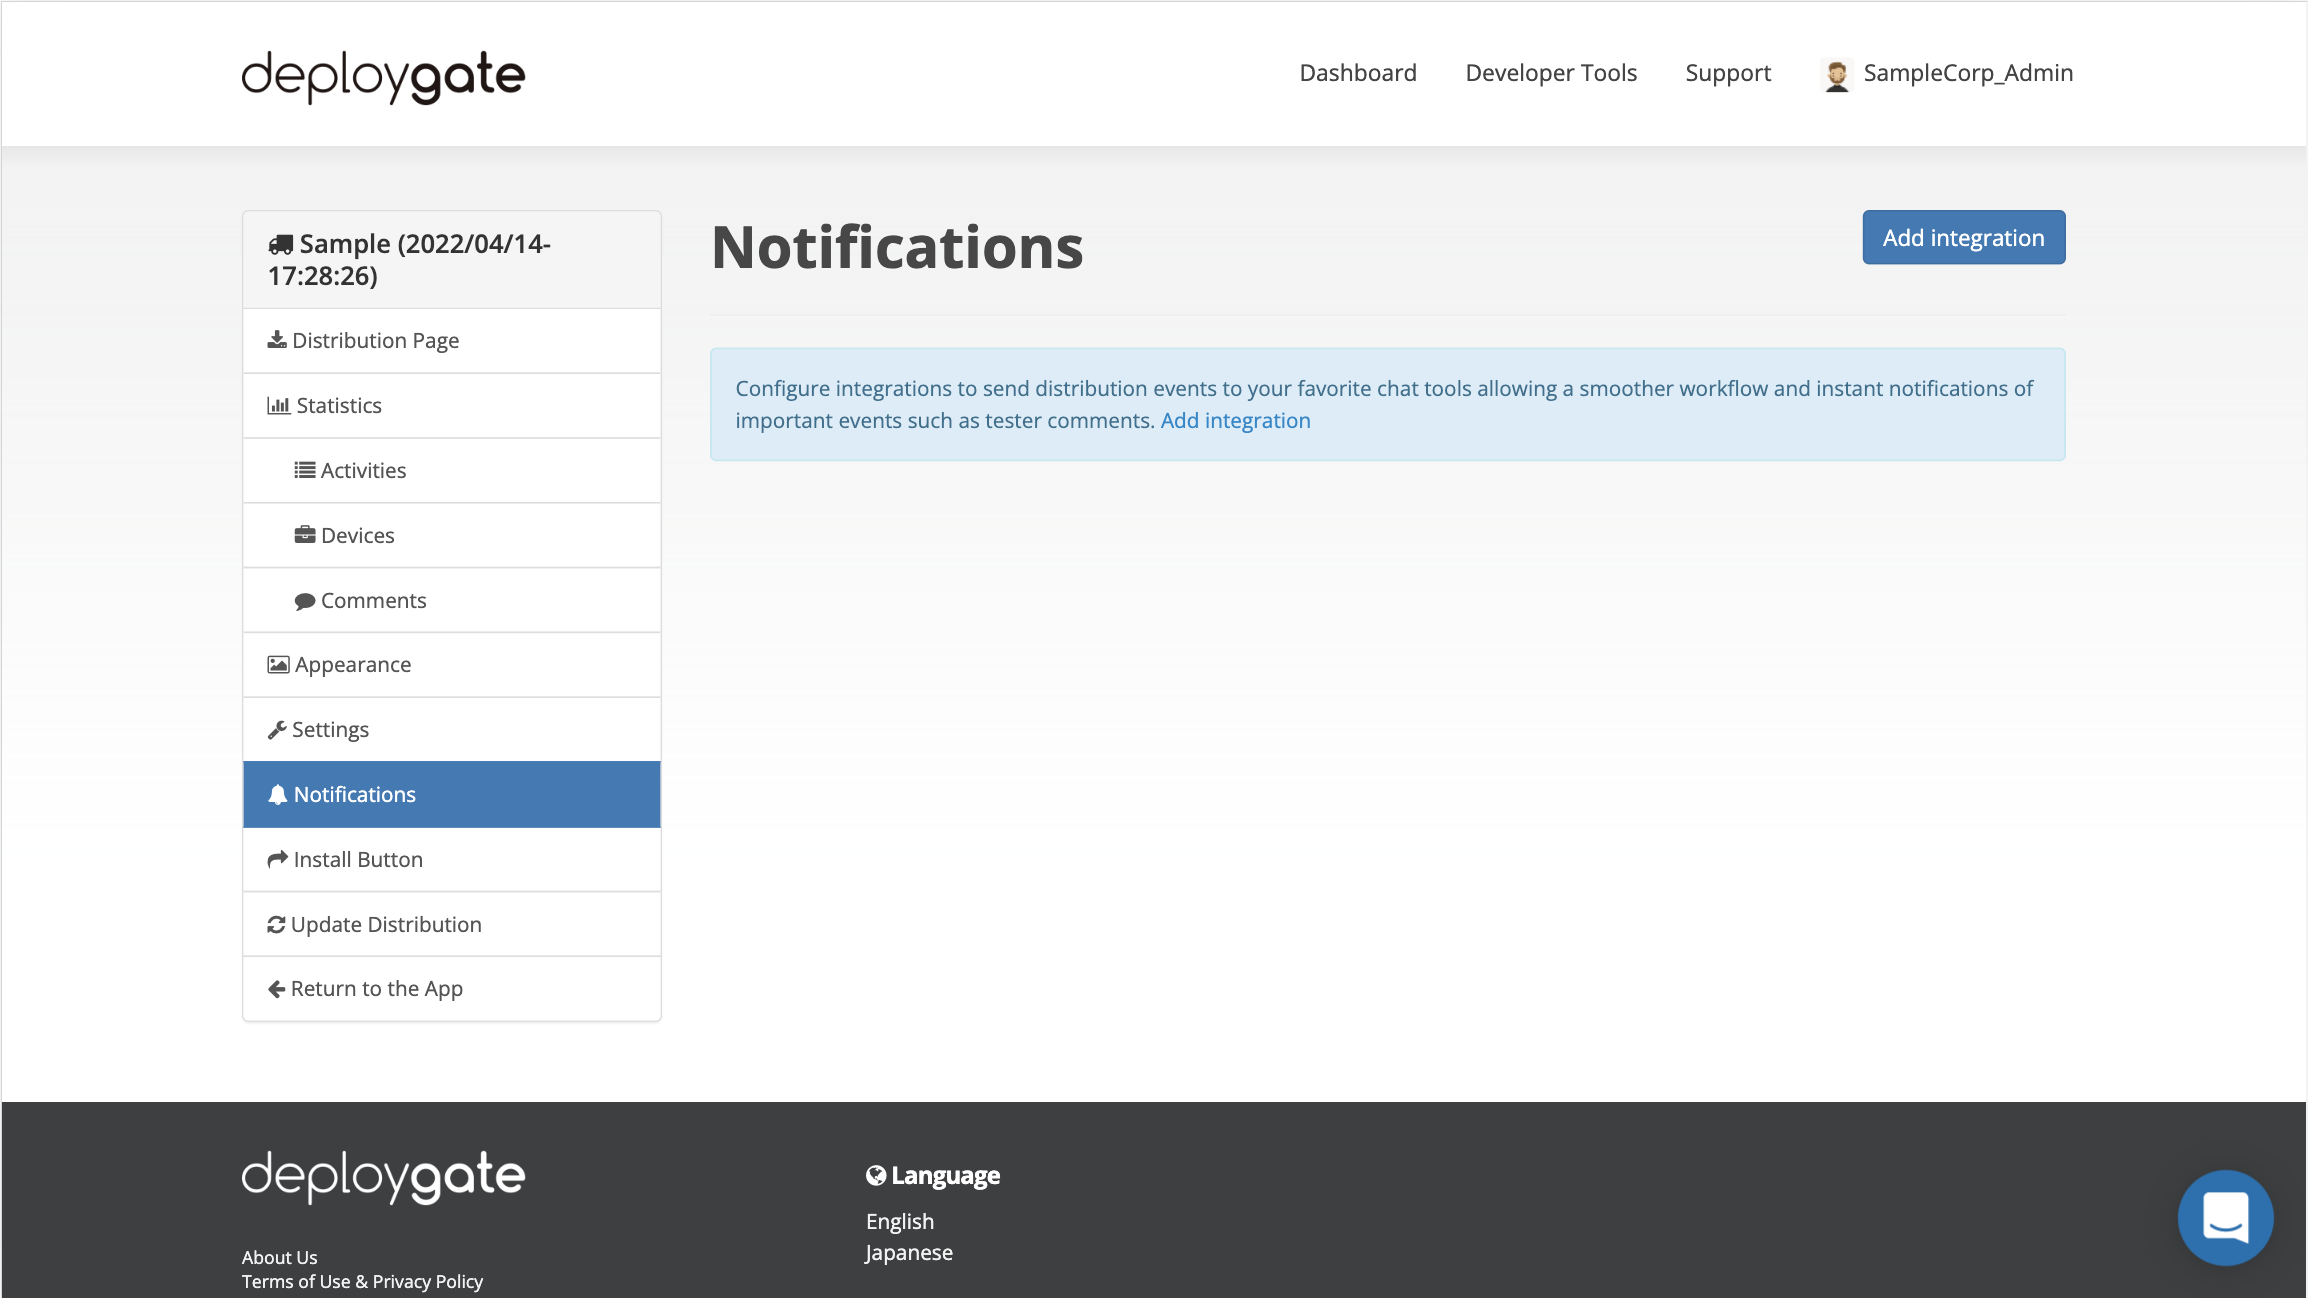Screen dimensions: 2308x1298
Task: Open the Developer Tools menu item
Action: [x=1550, y=72]
